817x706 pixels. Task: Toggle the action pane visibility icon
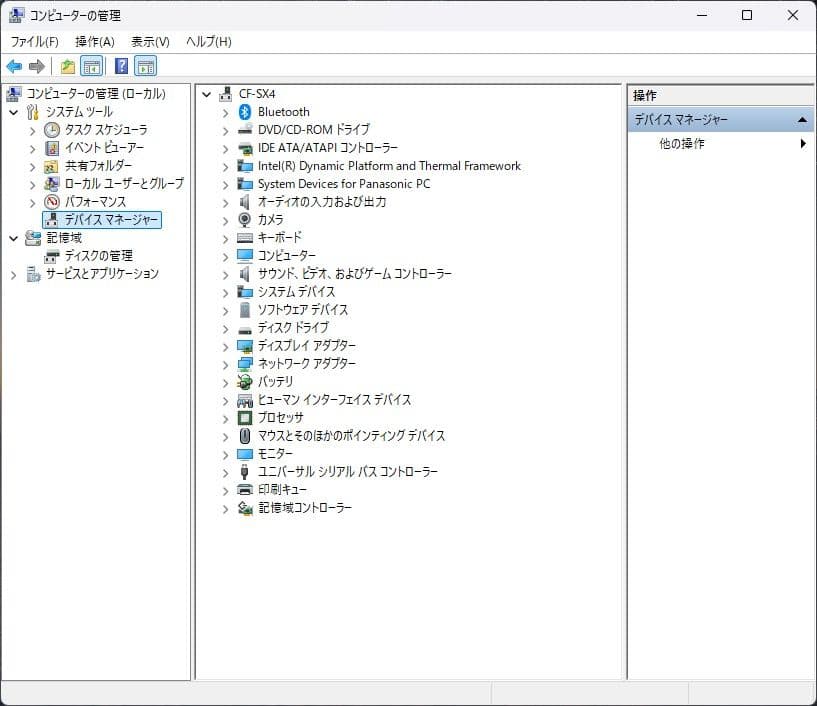pos(145,66)
